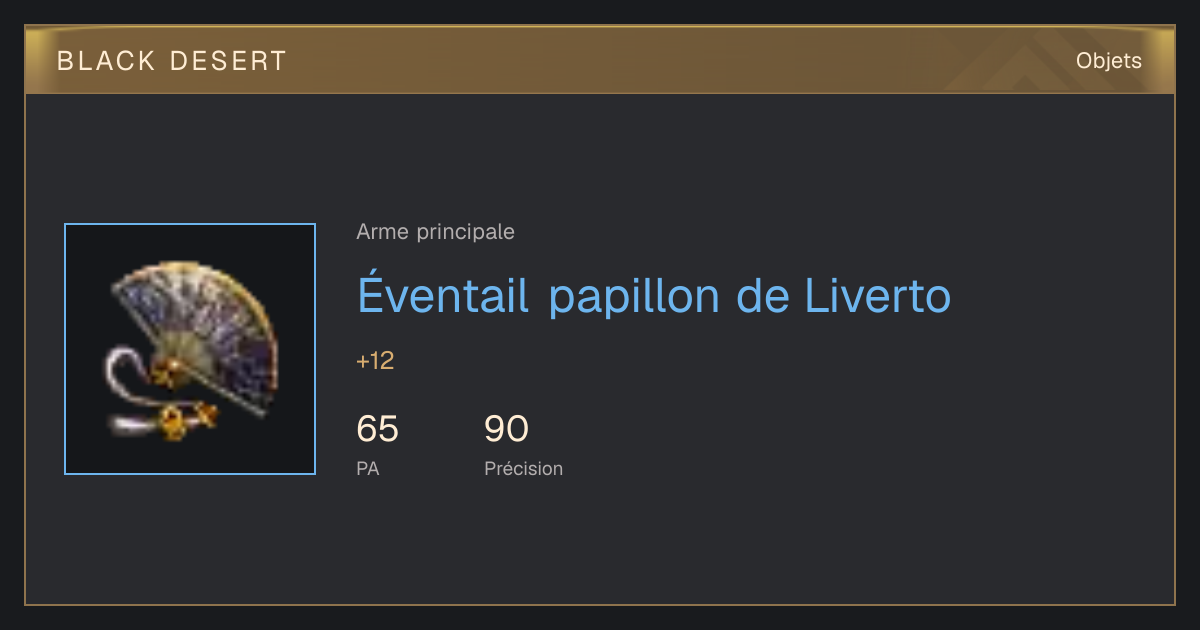Click the word Éventail in item name
The image size is (1200, 630).
[x=443, y=295]
